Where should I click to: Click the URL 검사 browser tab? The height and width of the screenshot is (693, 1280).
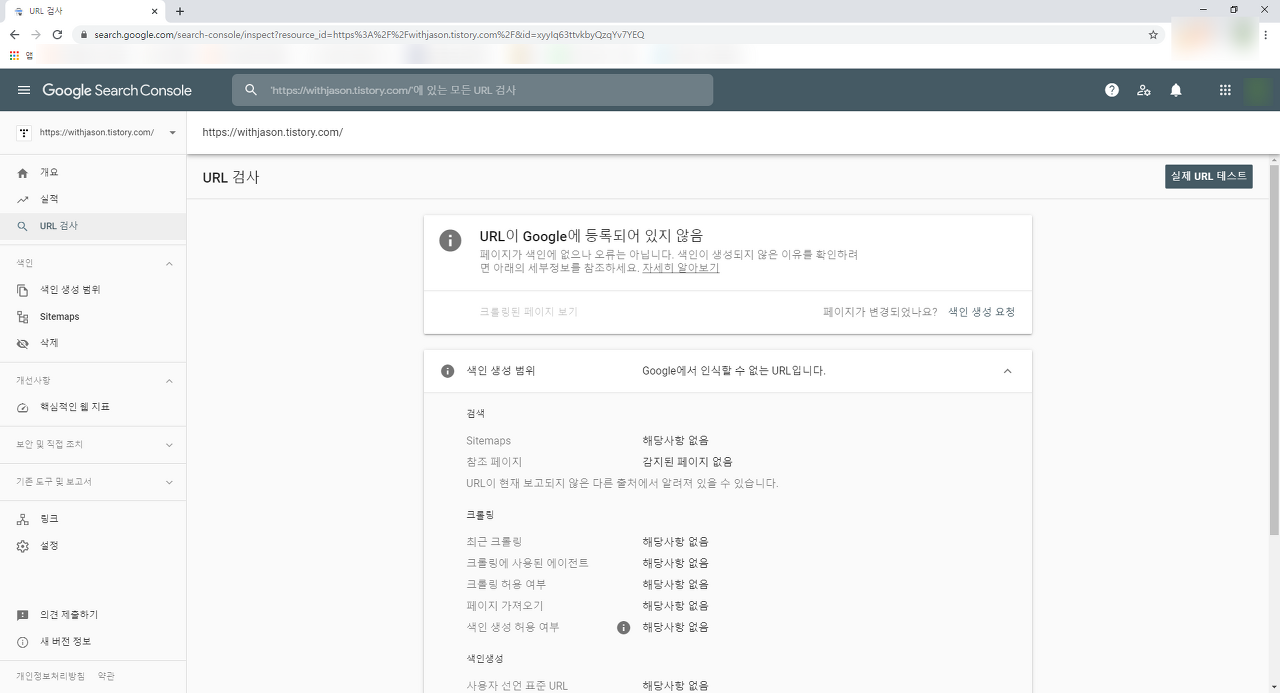click(85, 11)
